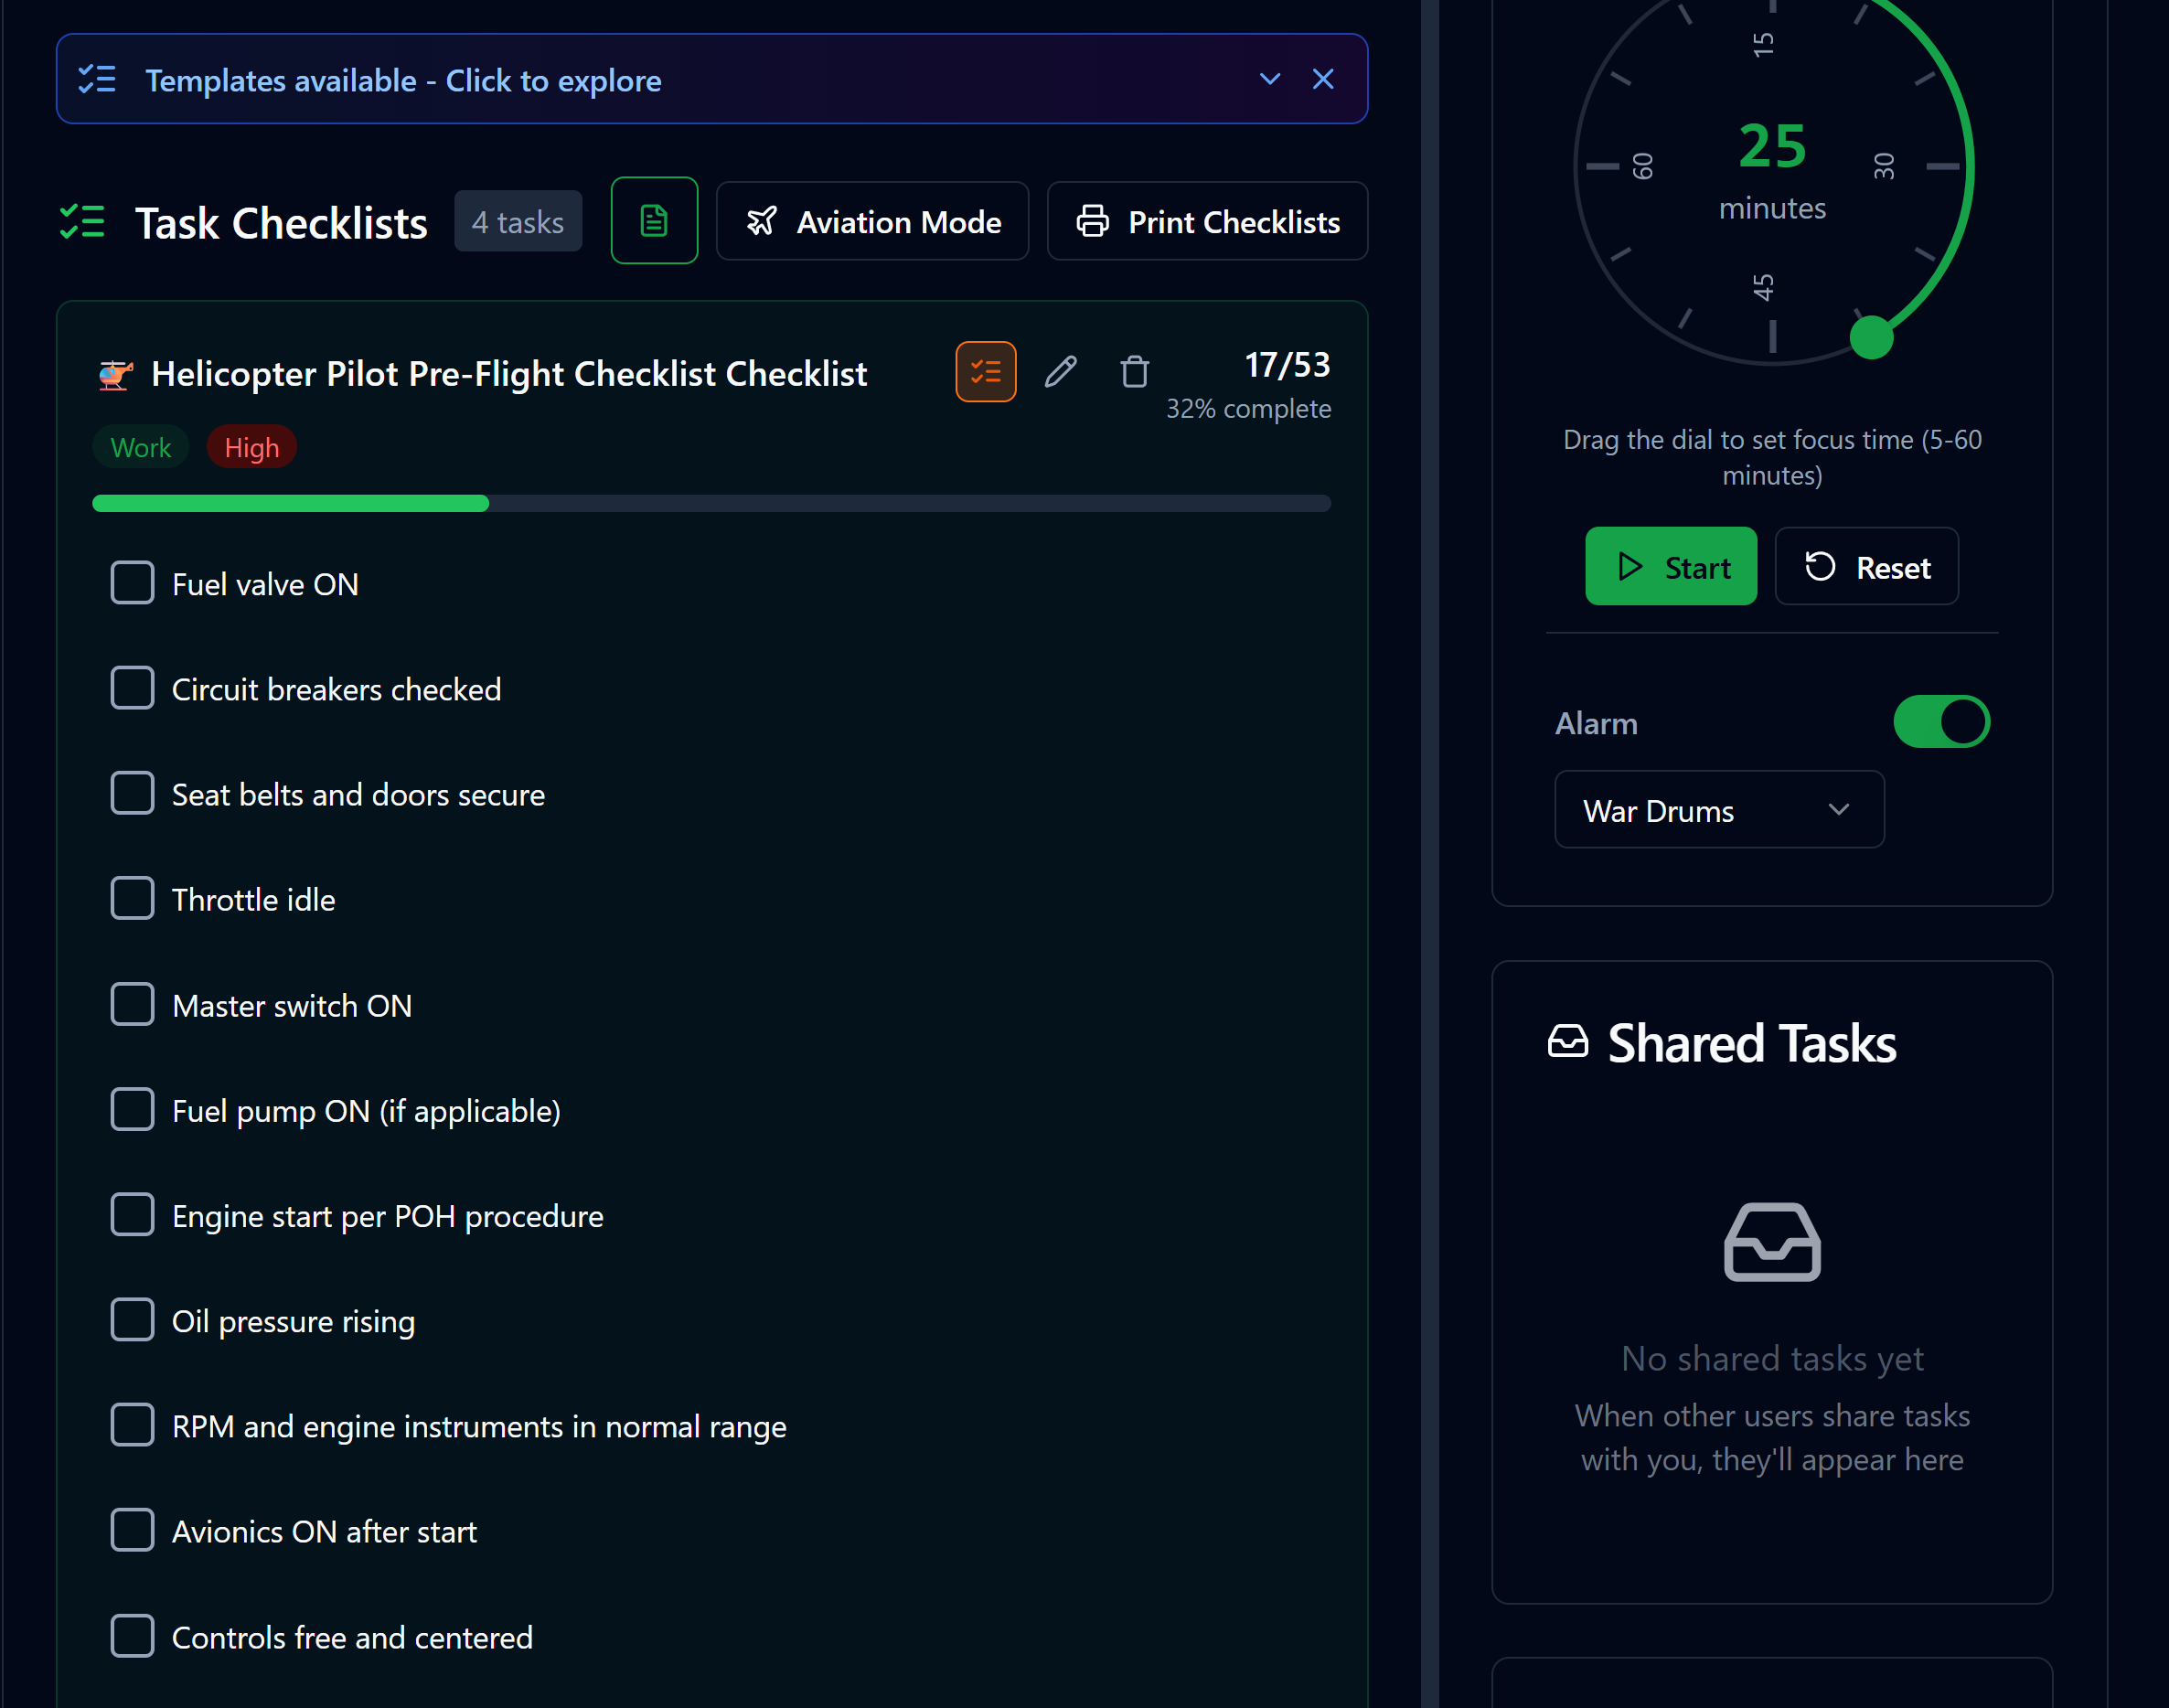Click the airplane icon in Aviation Mode
This screenshot has width=2169, height=1708.
pos(762,221)
